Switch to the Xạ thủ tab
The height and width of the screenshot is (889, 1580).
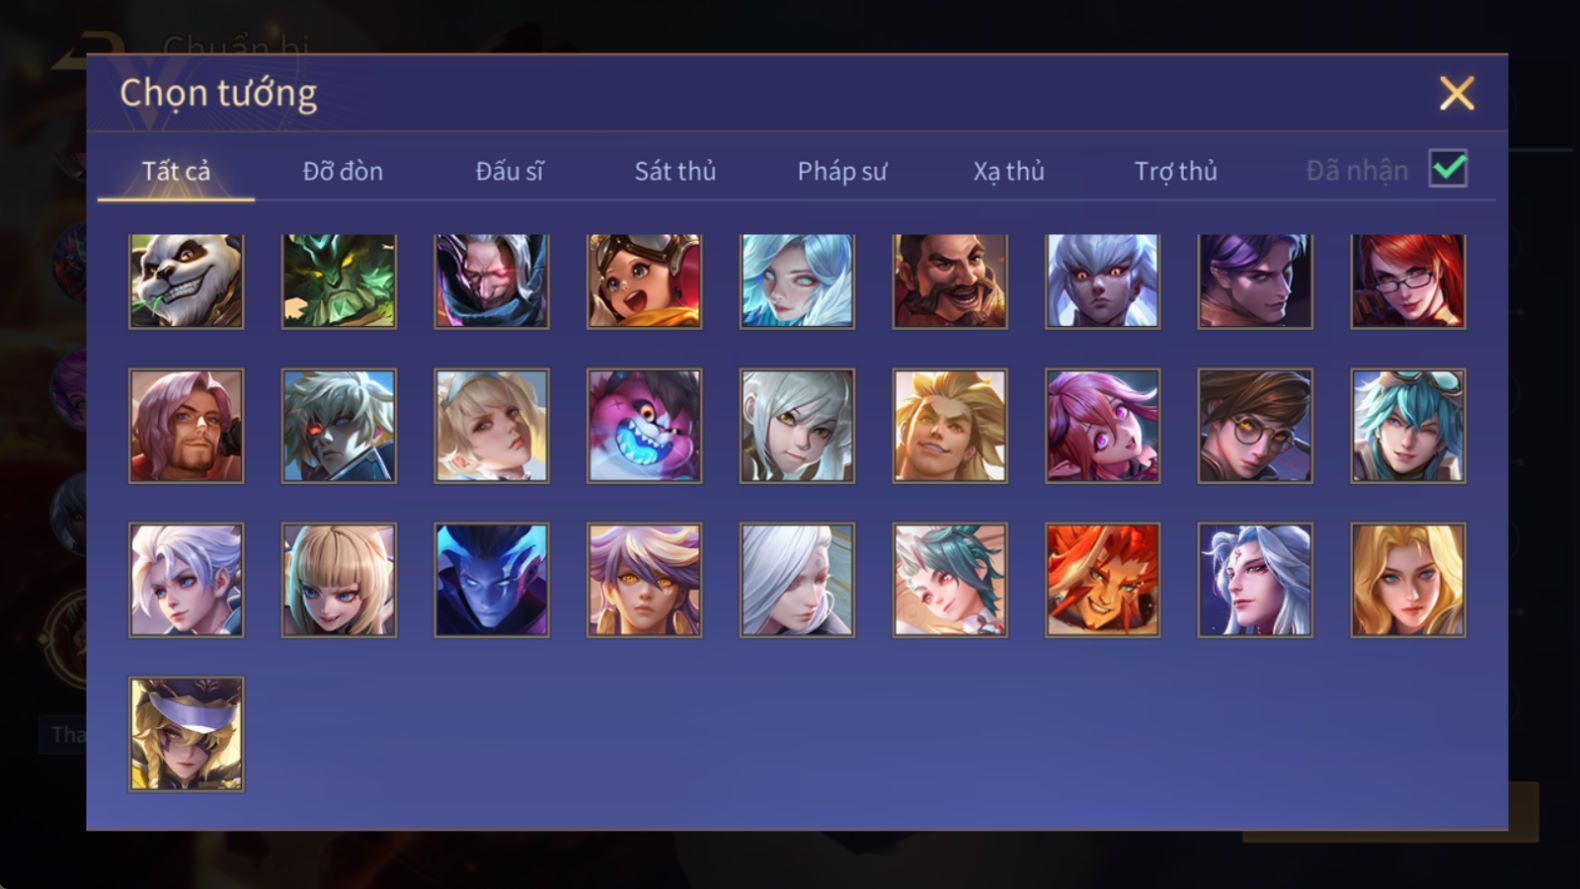click(1009, 171)
